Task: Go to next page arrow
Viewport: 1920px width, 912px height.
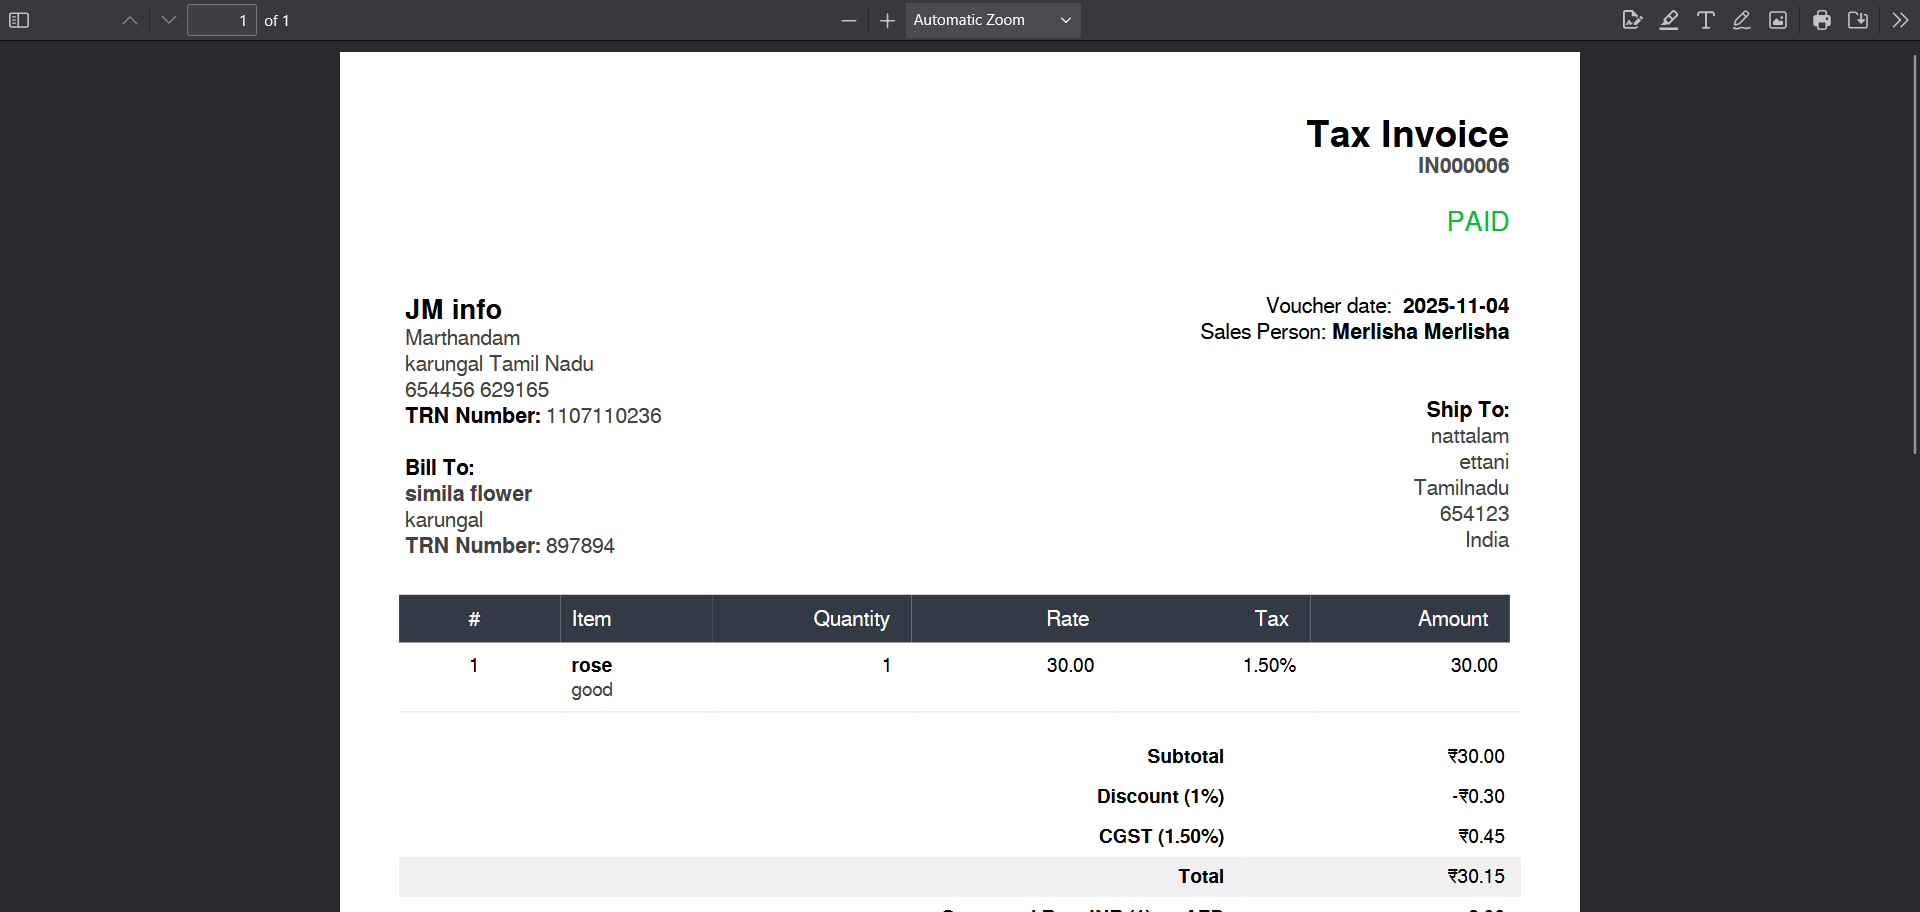Action: coord(168,20)
